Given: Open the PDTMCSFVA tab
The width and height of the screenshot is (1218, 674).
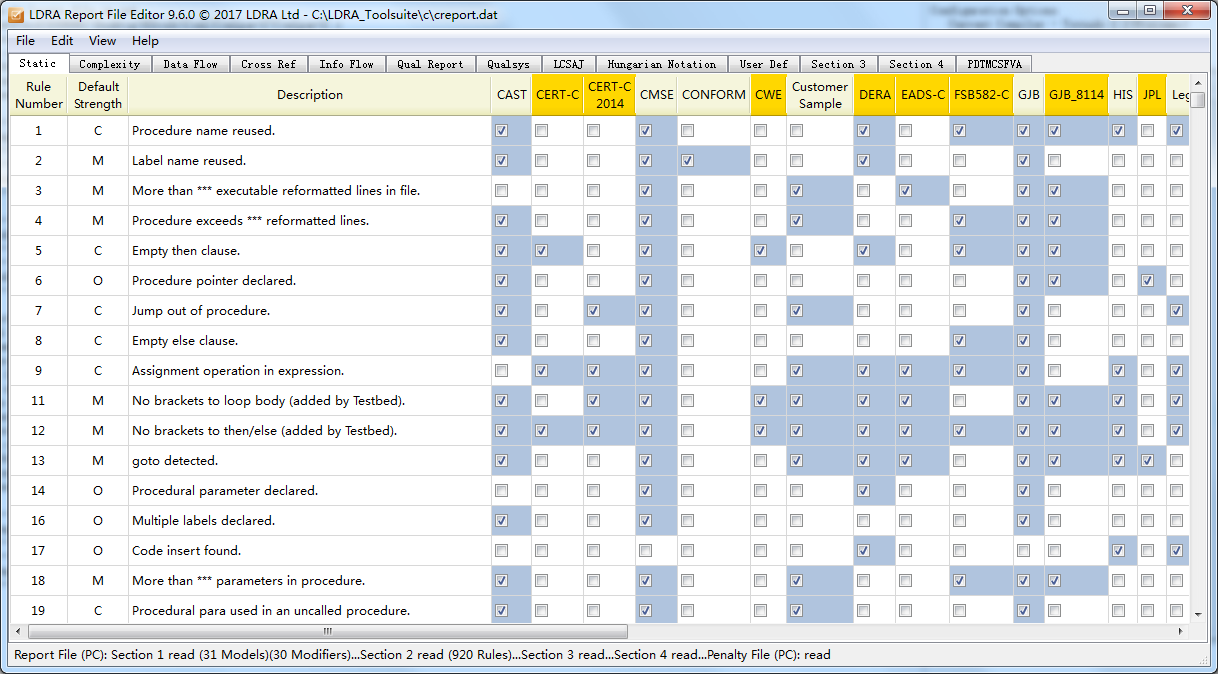Looking at the screenshot, I should 994,64.
